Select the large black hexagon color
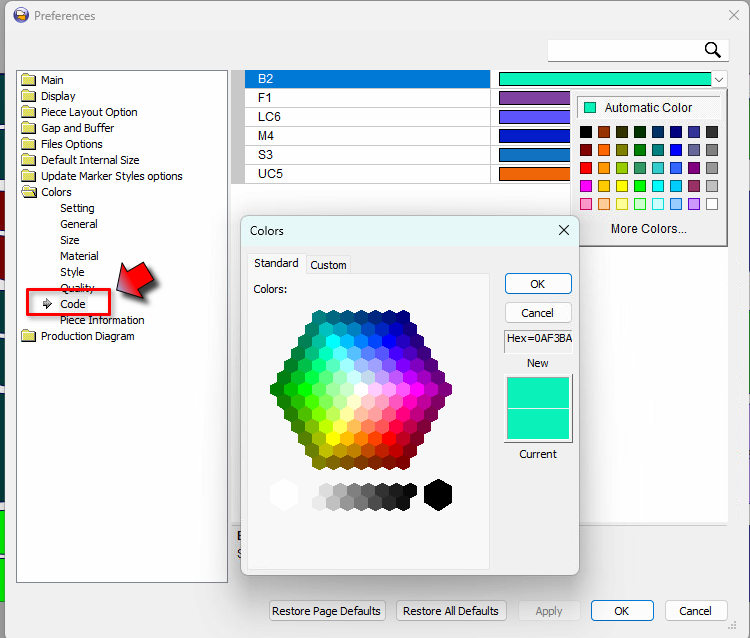Screen dimensions: 750x638 point(438,495)
